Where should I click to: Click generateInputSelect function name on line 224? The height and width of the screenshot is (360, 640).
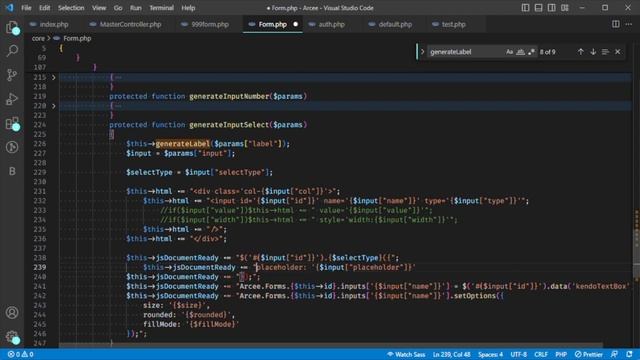[x=229, y=124]
